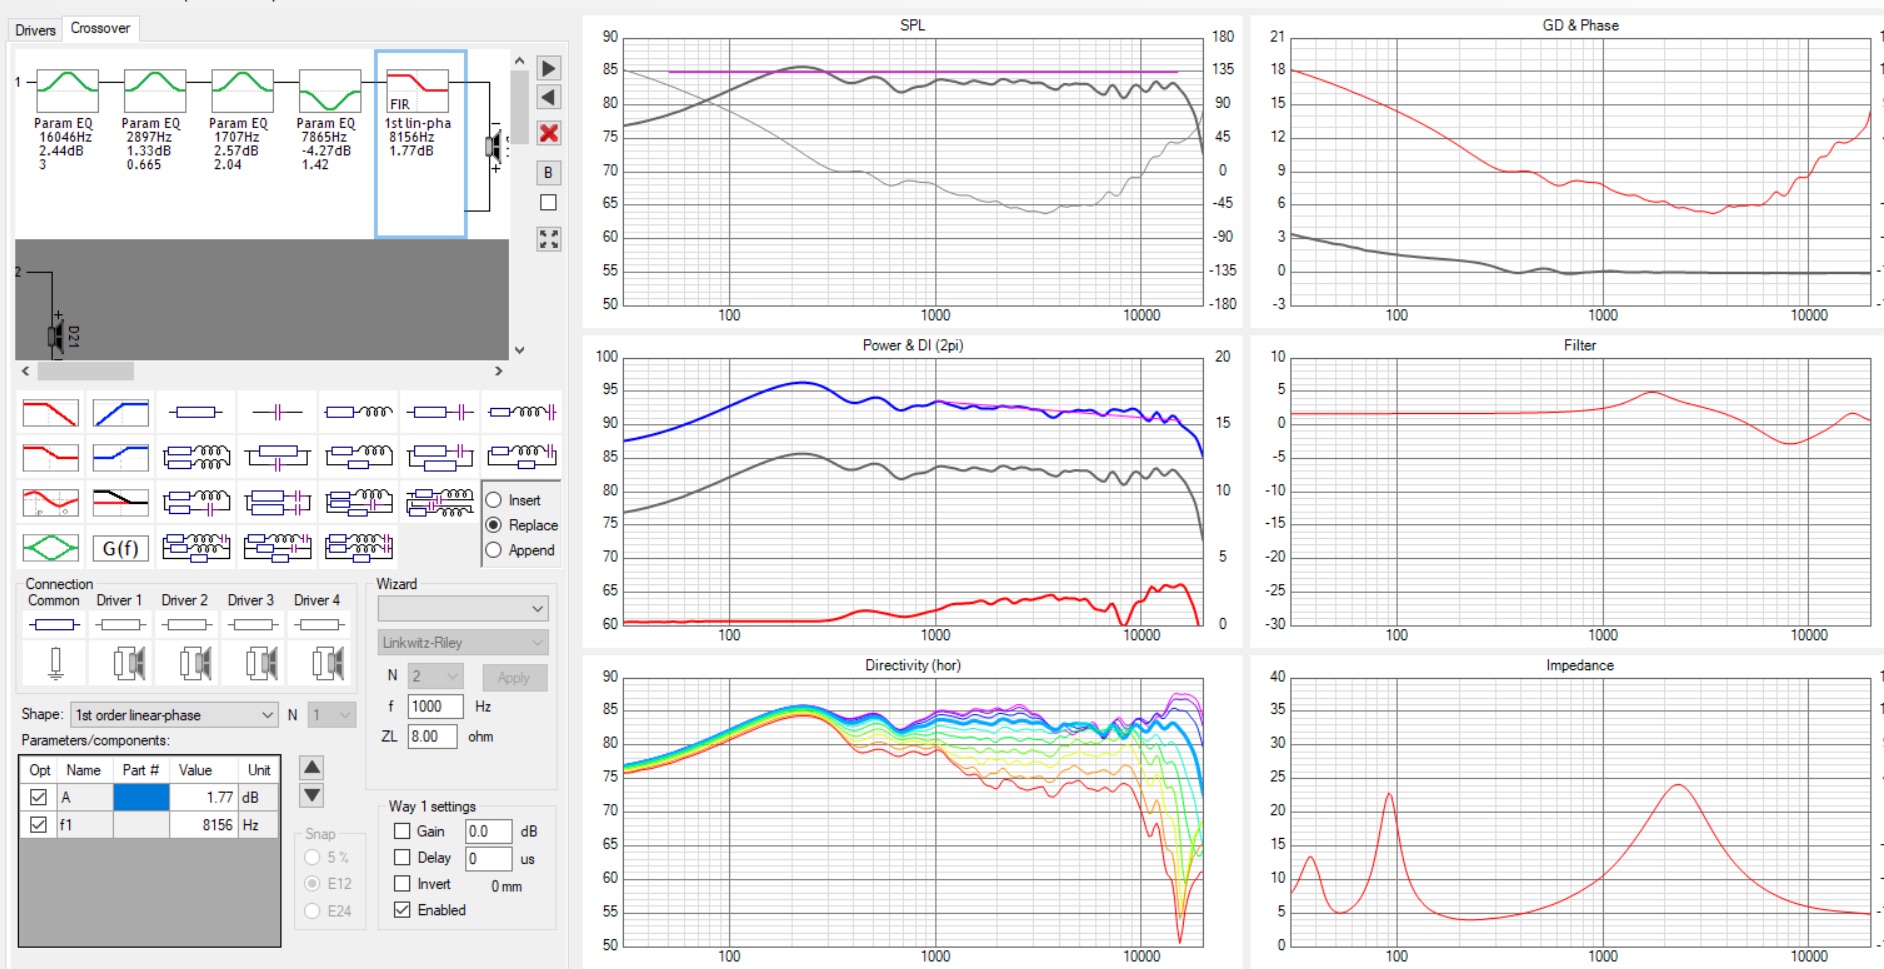
Task: Click the red X delete button
Action: tap(548, 133)
